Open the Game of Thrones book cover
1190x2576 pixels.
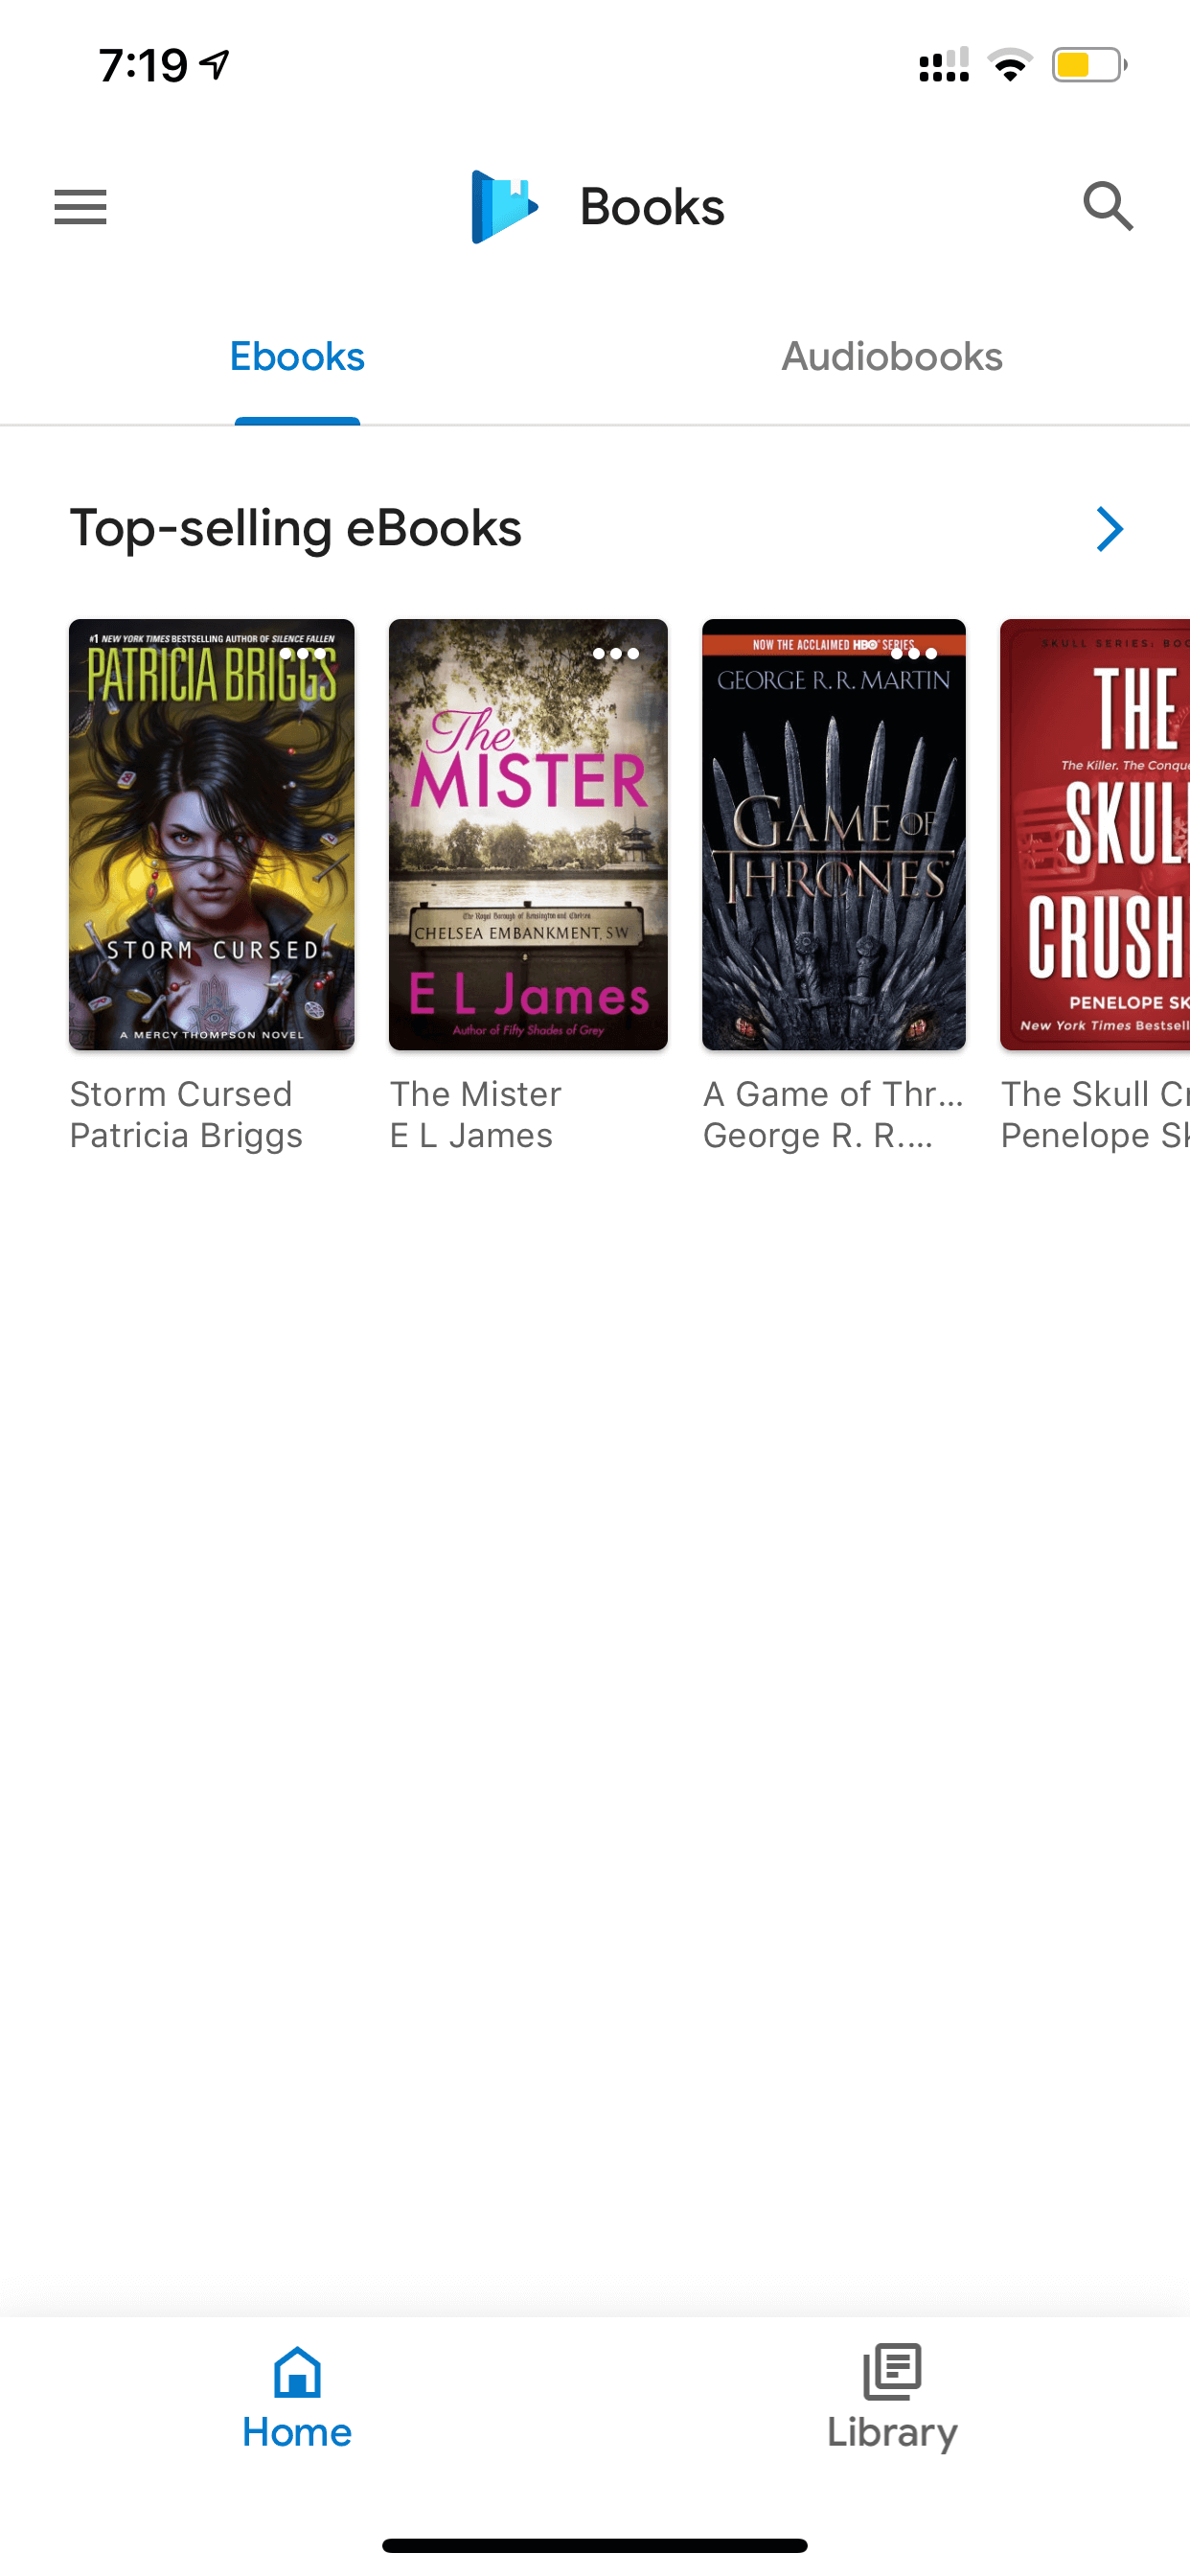pyautogui.click(x=834, y=835)
